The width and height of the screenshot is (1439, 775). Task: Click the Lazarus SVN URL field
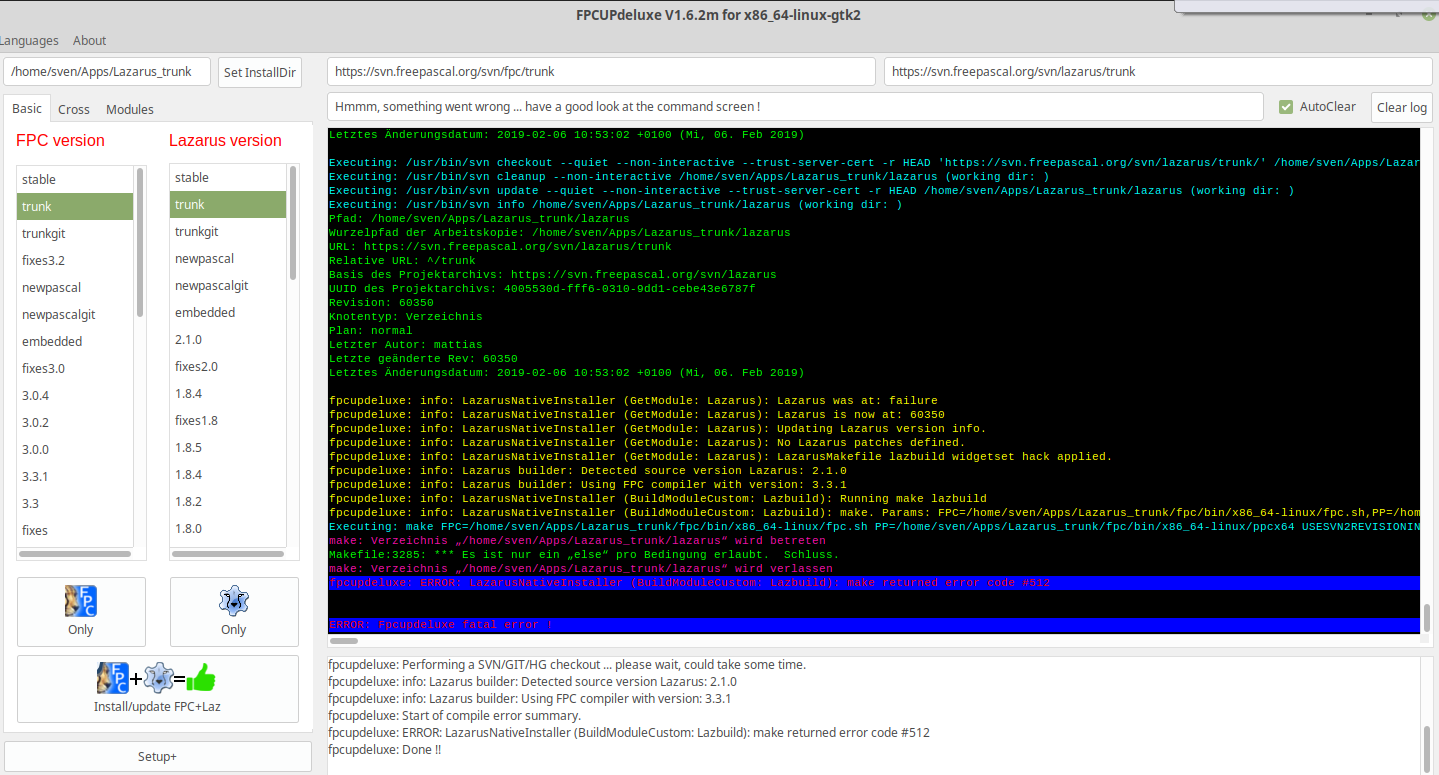1157,72
